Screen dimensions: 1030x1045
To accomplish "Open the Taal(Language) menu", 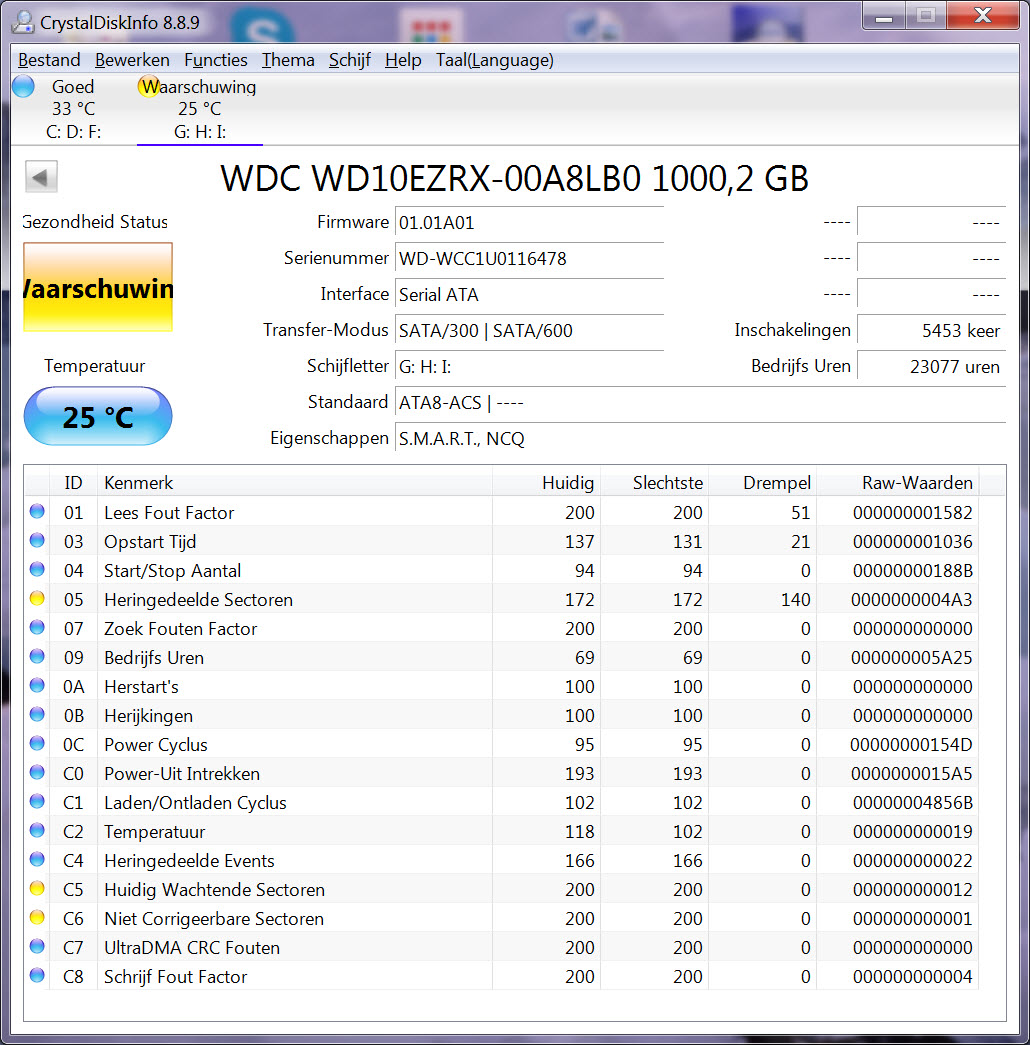I will point(494,60).
